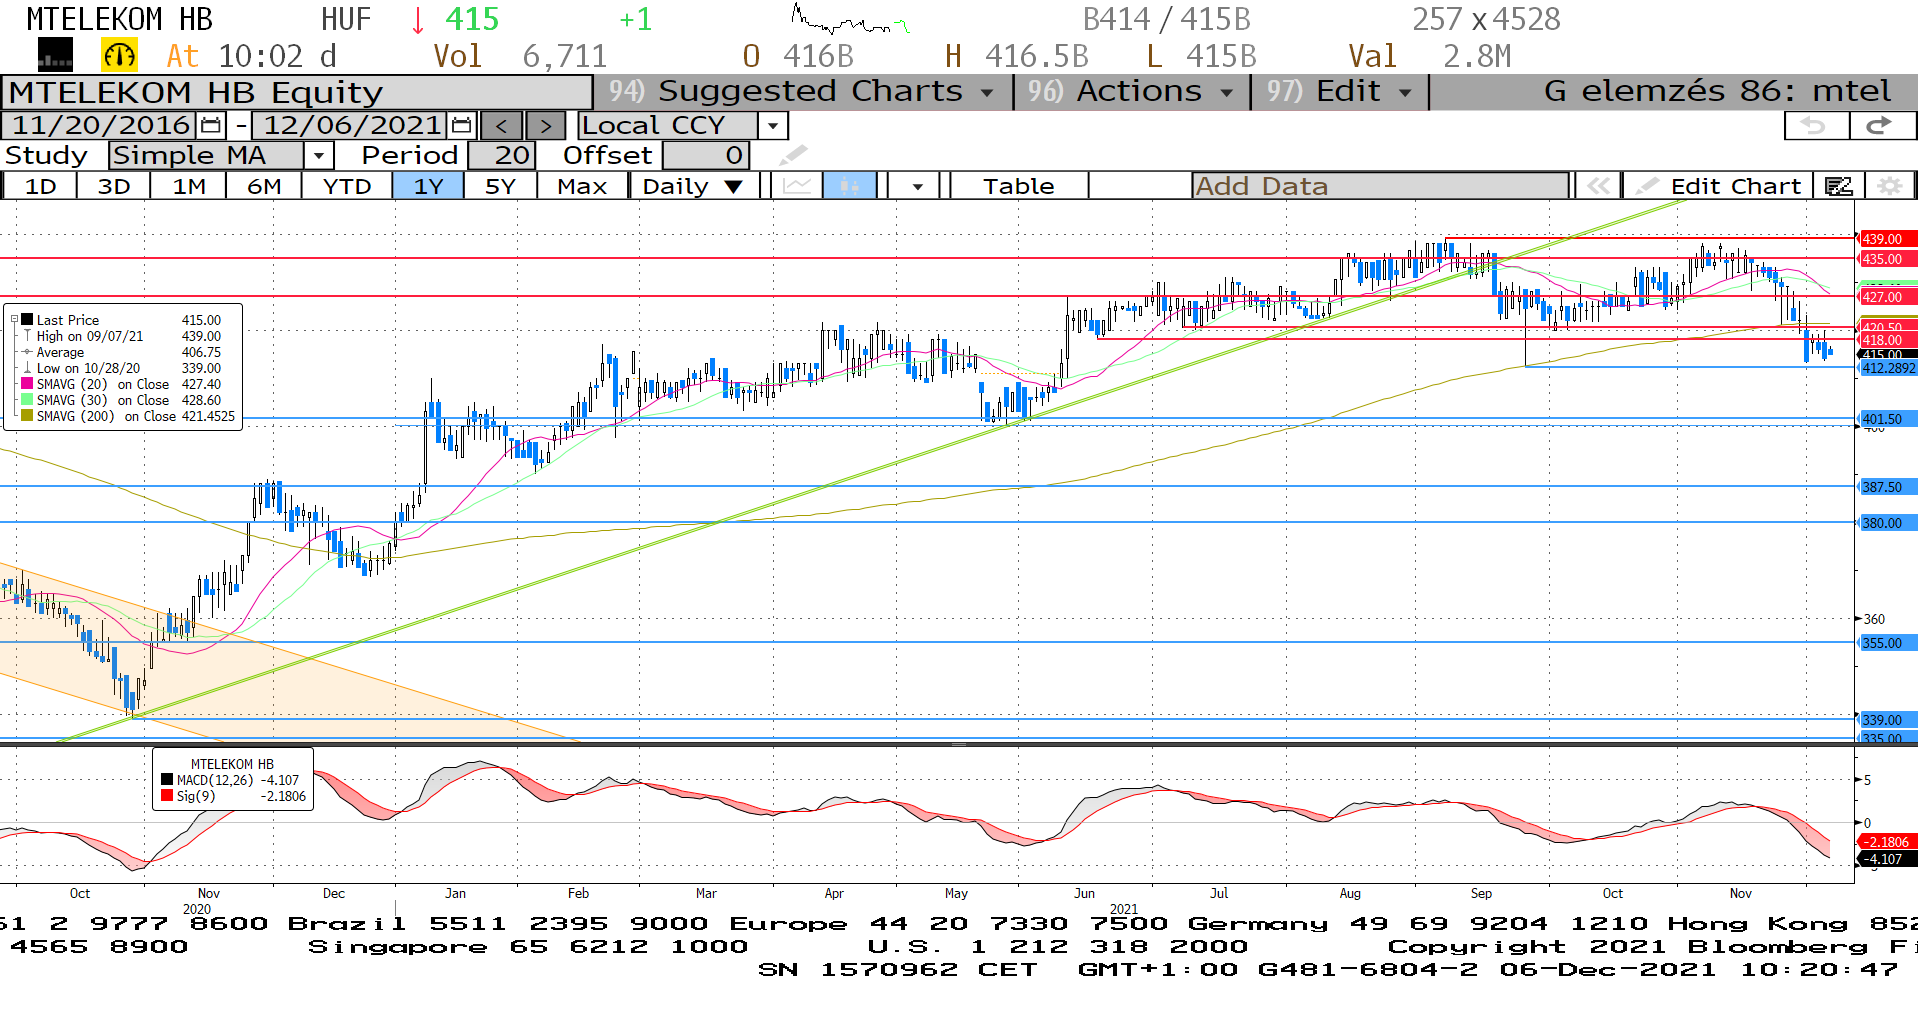This screenshot has width=1918, height=1025.
Task: Click next date range arrow
Action: pyautogui.click(x=545, y=126)
